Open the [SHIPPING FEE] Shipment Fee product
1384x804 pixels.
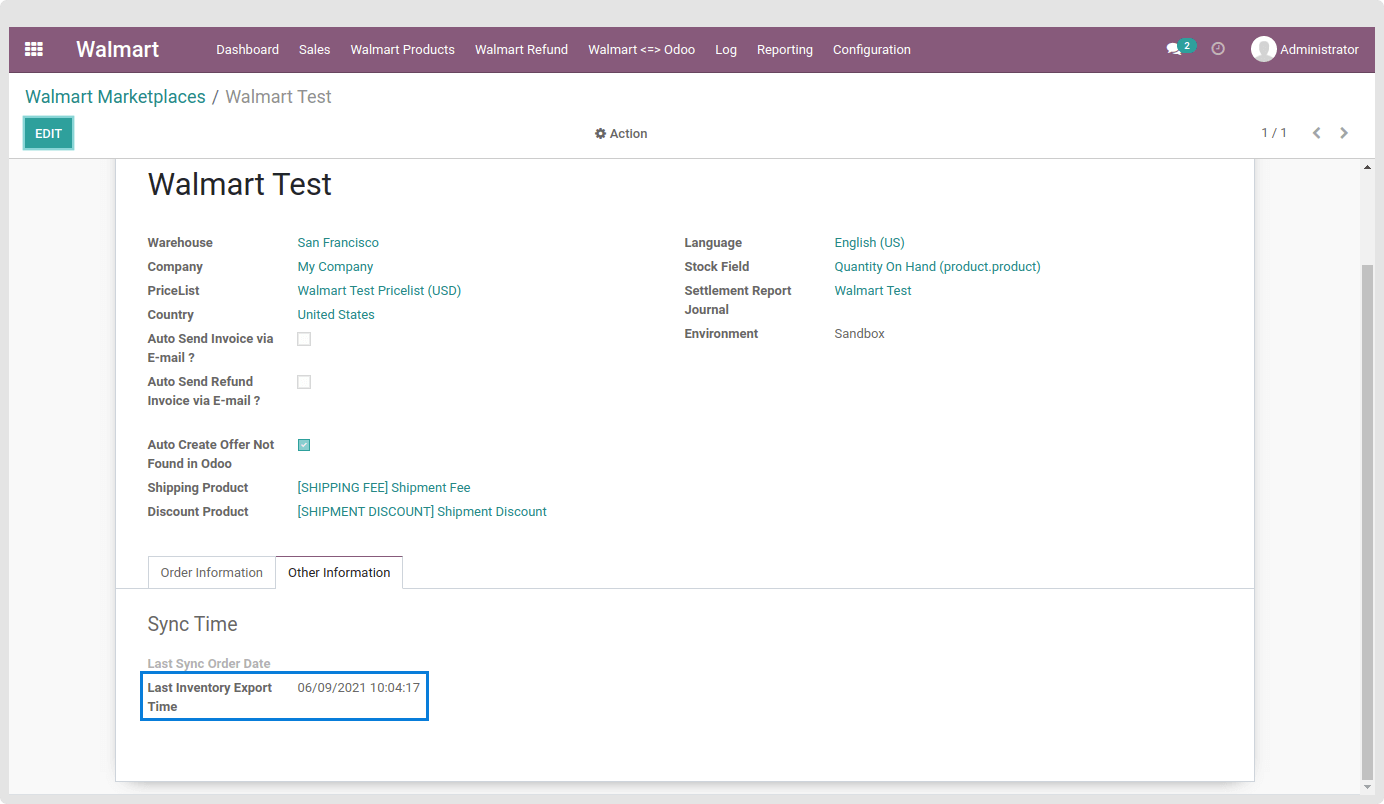point(384,488)
